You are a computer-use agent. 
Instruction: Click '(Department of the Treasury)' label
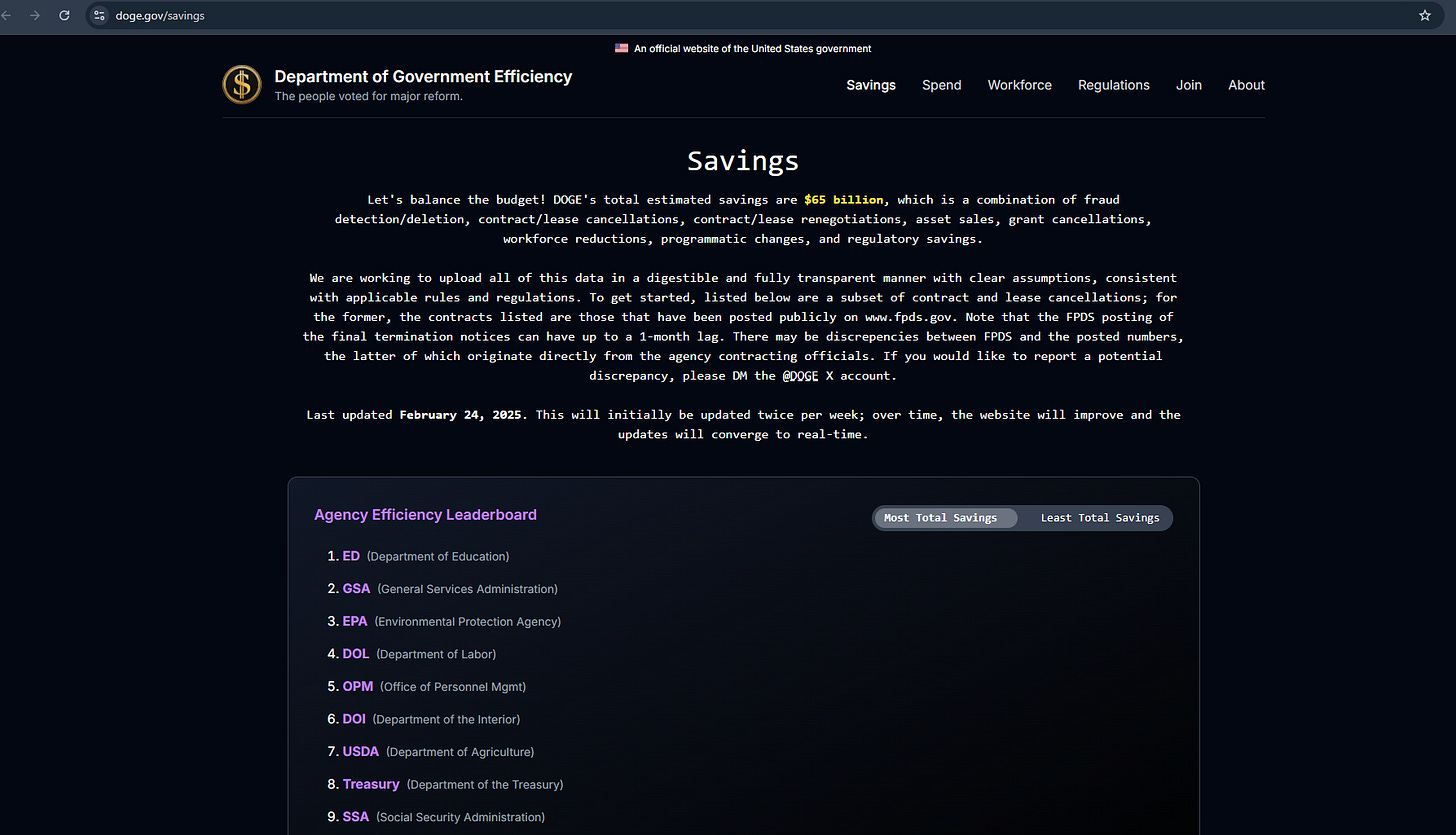485,785
